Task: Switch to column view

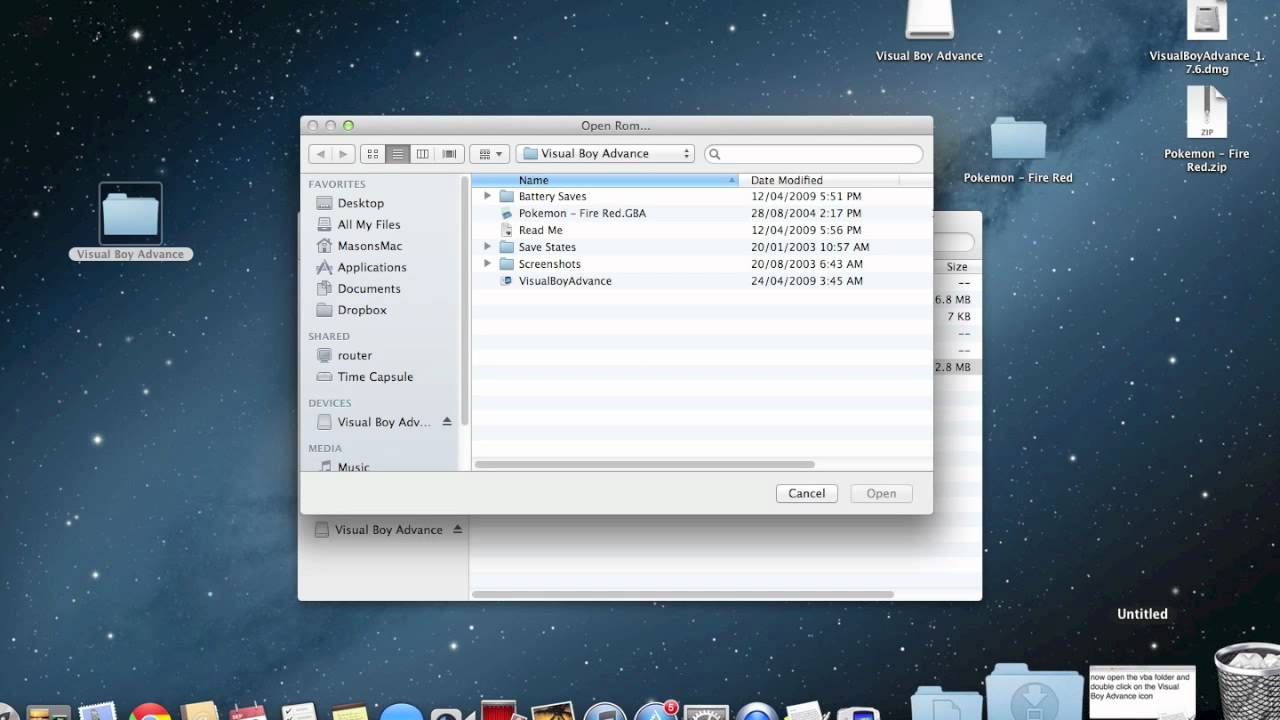Action: click(422, 153)
